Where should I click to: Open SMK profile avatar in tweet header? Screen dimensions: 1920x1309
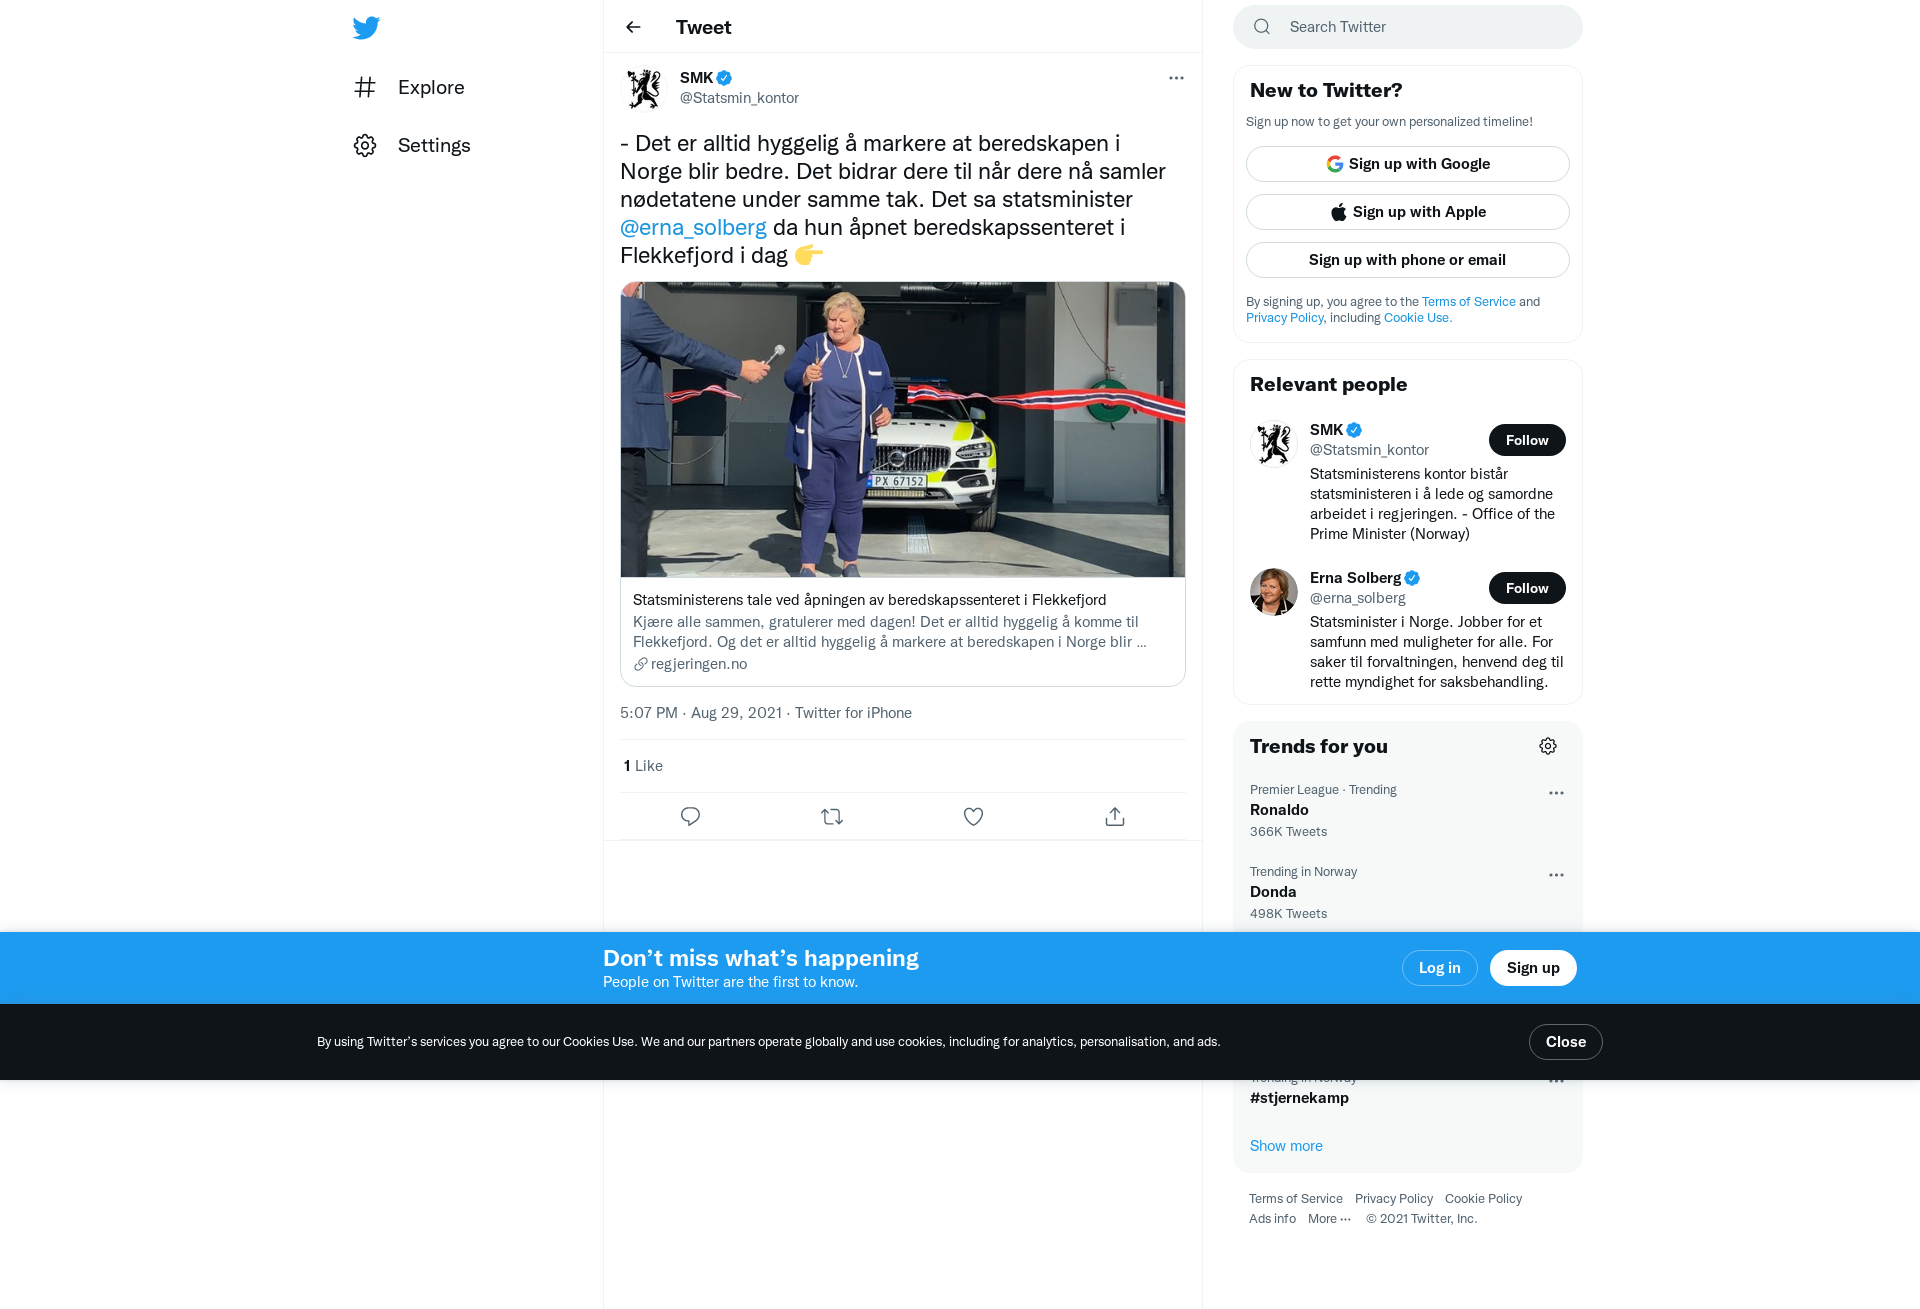(x=644, y=88)
